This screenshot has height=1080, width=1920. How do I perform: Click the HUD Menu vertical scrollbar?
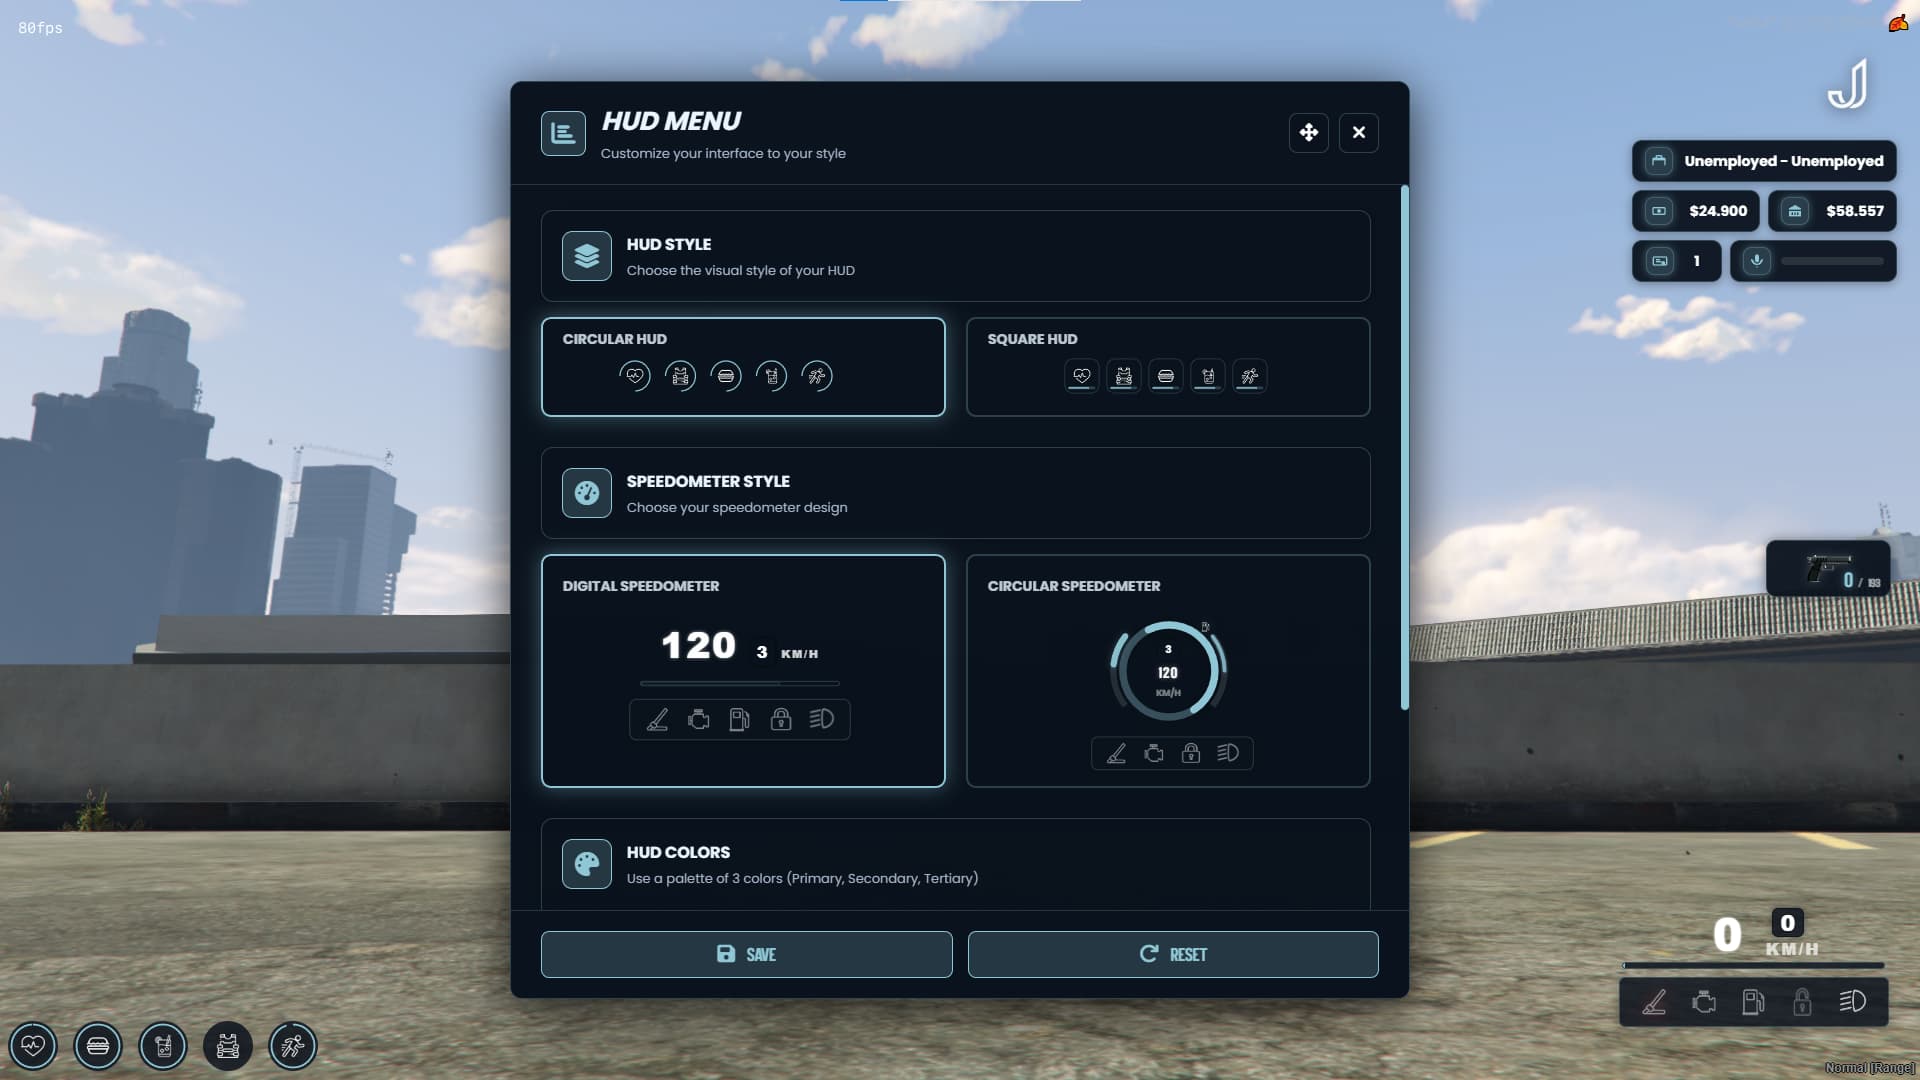(x=1404, y=447)
